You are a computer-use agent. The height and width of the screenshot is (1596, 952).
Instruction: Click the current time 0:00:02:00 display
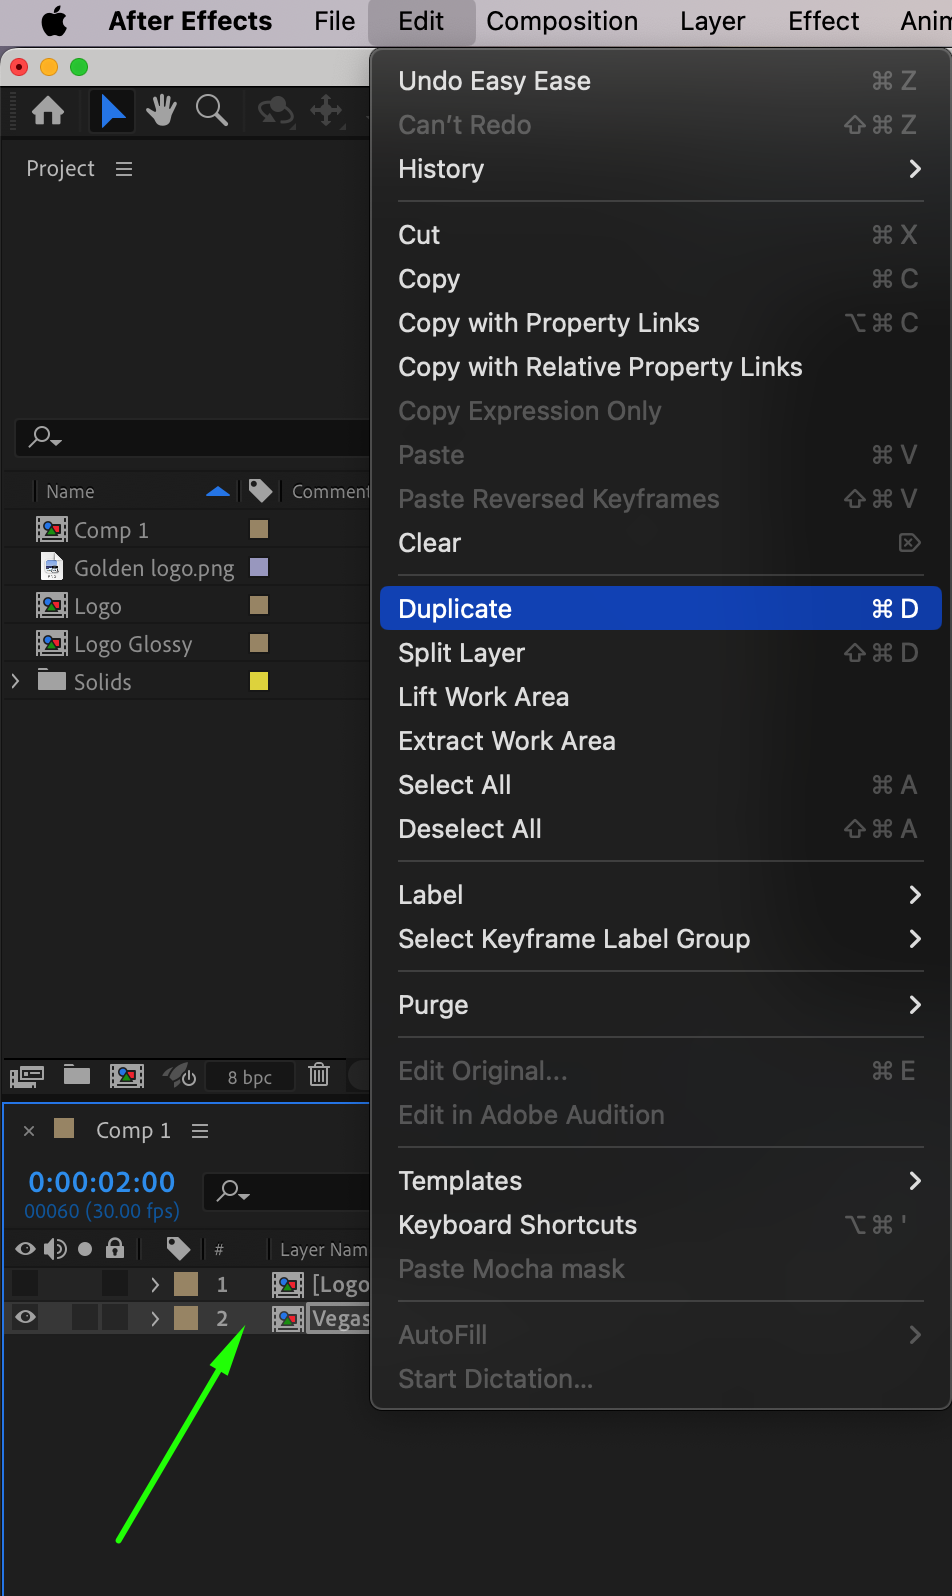pos(101,1182)
